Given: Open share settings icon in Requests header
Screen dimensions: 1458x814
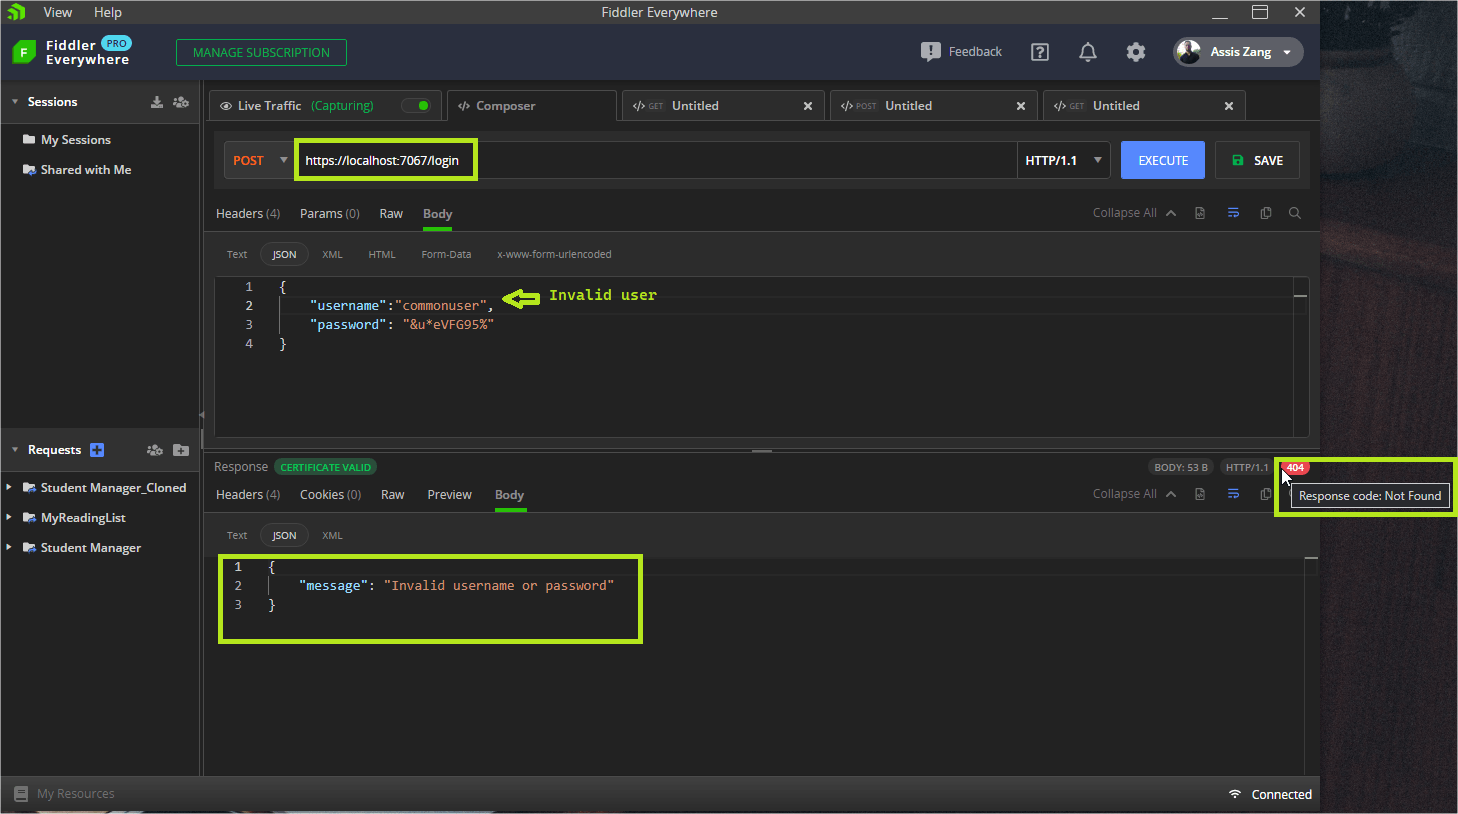Looking at the screenshot, I should pos(155,450).
